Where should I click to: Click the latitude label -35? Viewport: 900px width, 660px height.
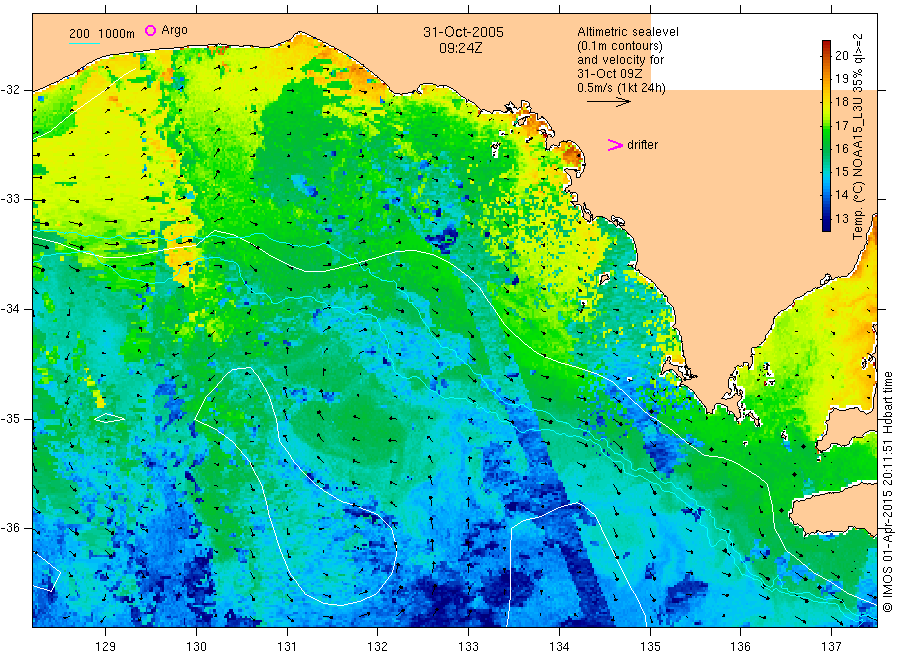[11, 418]
